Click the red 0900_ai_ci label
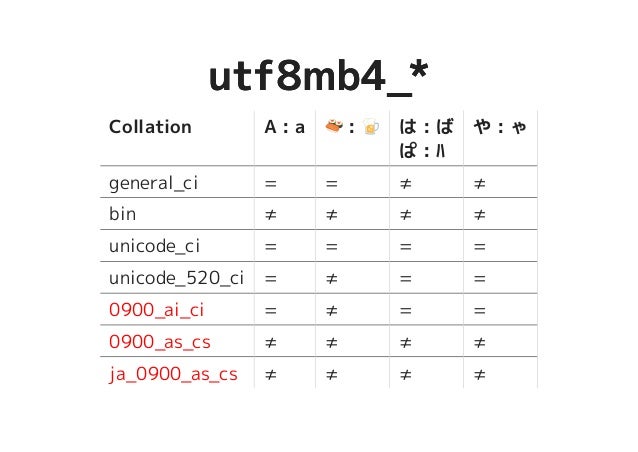This screenshot has width=638, height=452. point(156,310)
